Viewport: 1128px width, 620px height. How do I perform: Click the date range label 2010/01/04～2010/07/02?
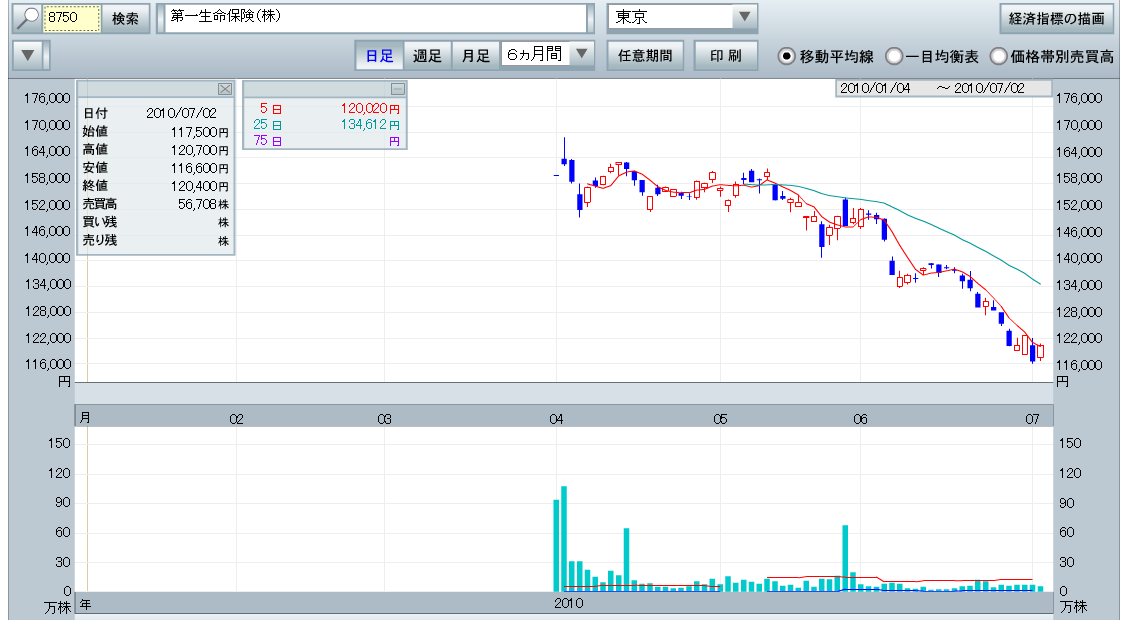[945, 88]
